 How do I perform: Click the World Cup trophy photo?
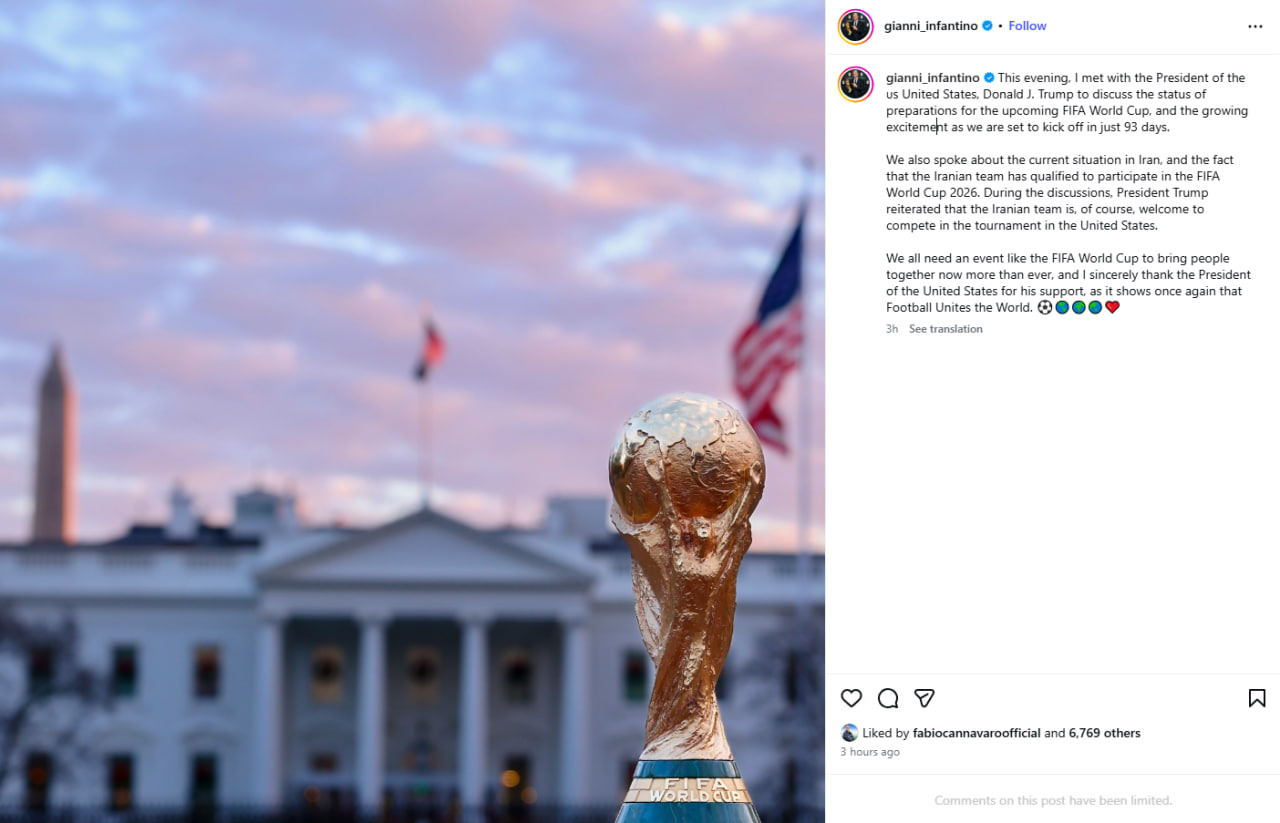click(412, 411)
